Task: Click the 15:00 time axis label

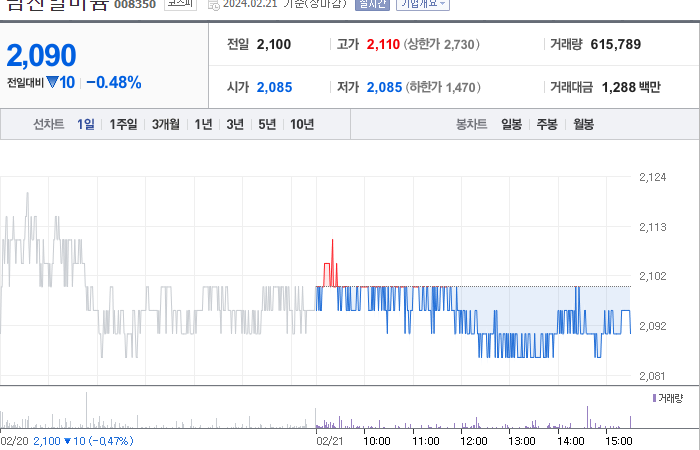Action: pyautogui.click(x=619, y=441)
